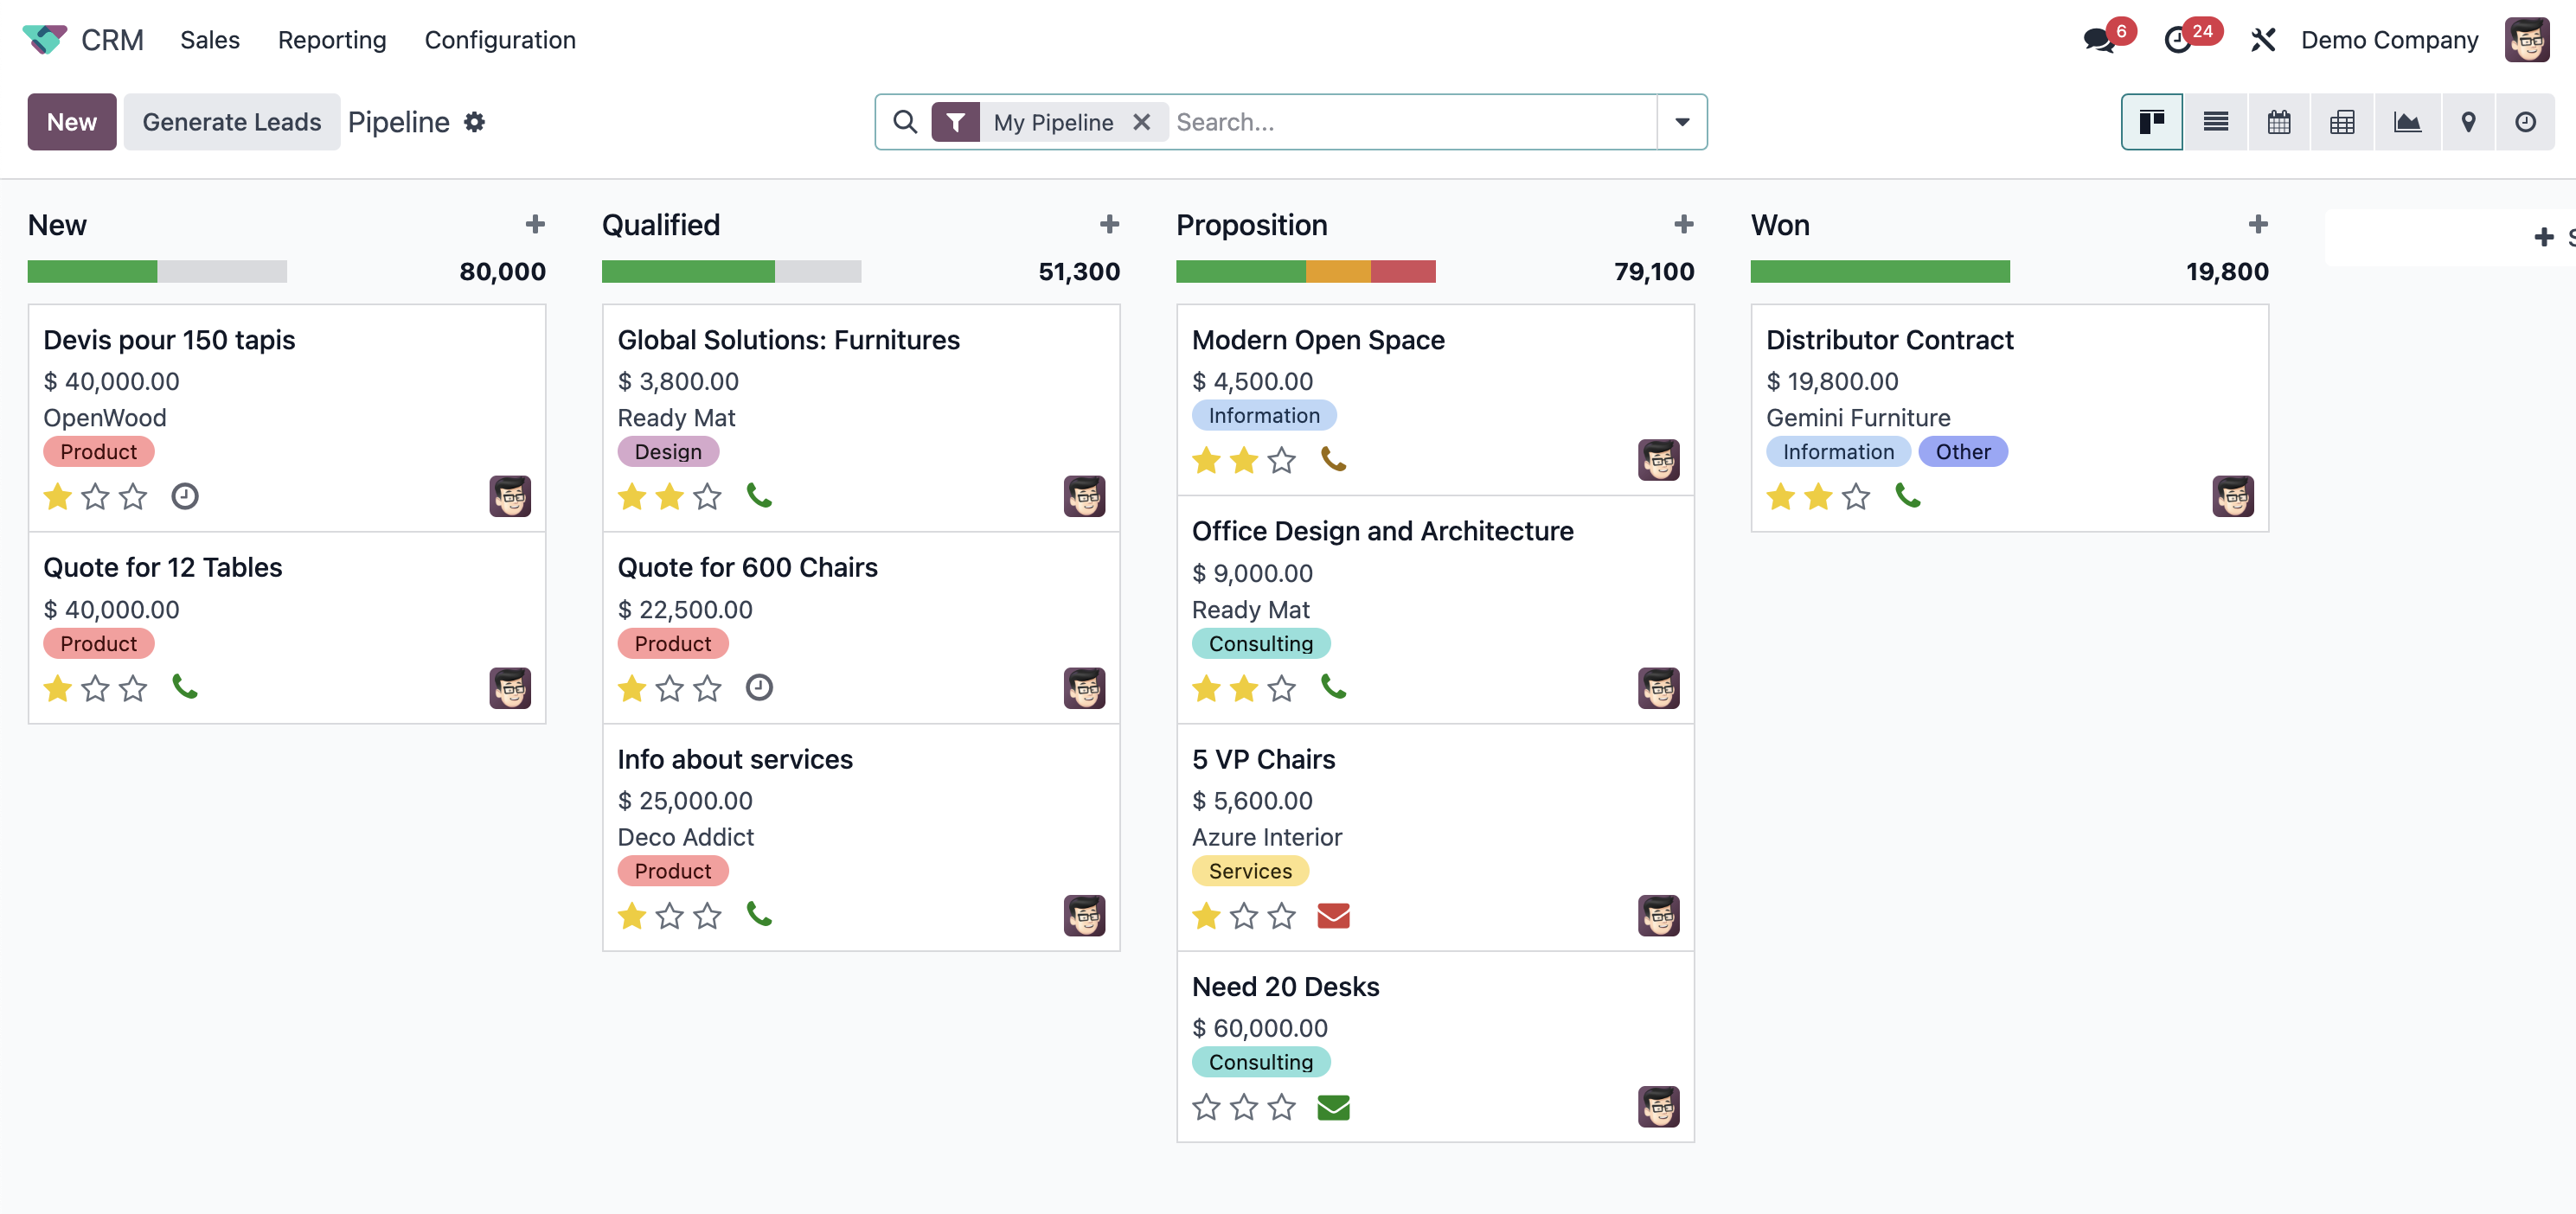Toggle the search filter dropdown
Image resolution: width=2576 pixels, height=1214 pixels.
click(1682, 122)
